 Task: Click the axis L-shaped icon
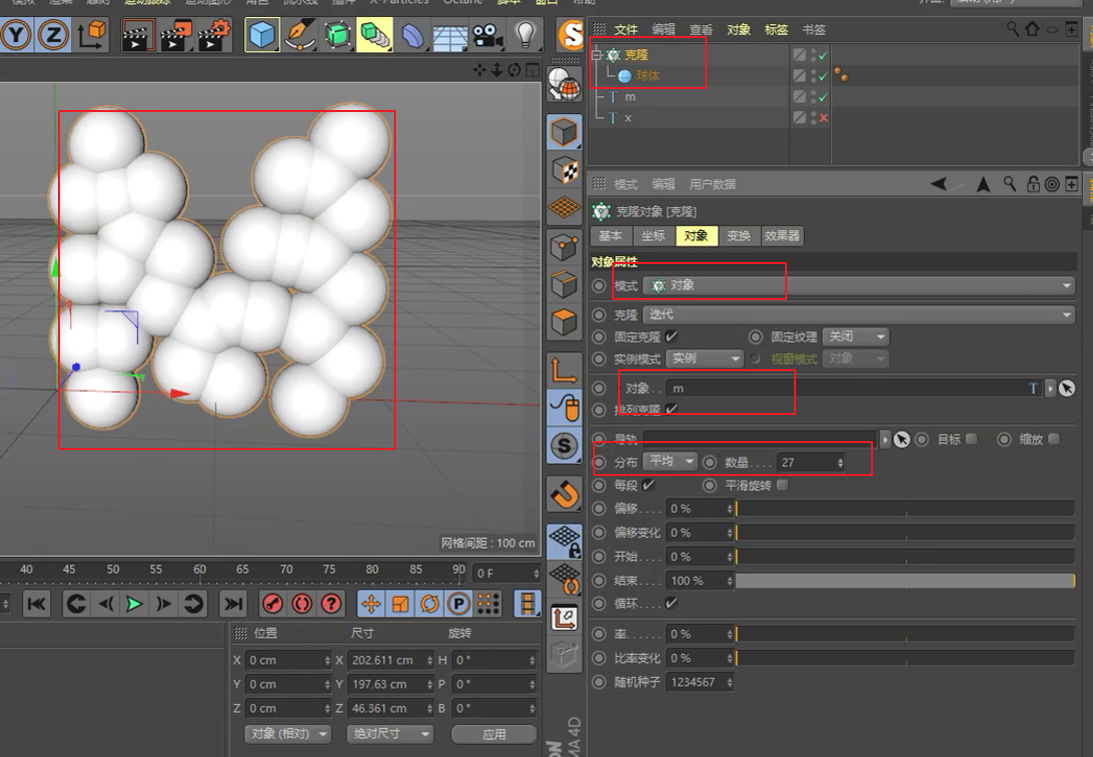[564, 370]
